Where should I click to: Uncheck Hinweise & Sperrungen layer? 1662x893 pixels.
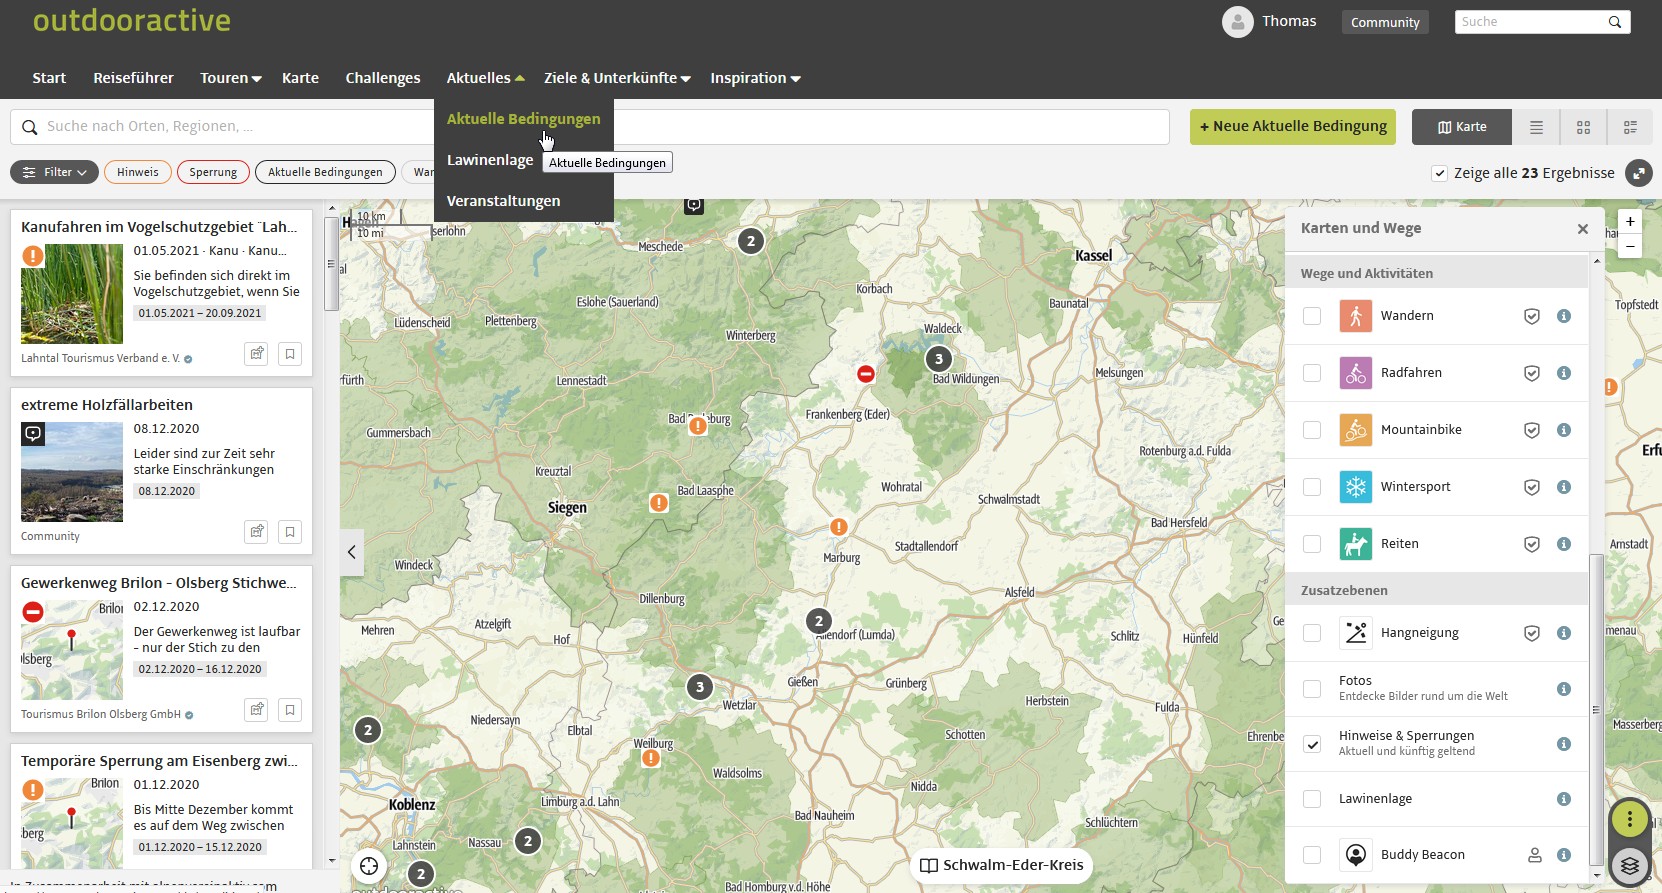tap(1312, 744)
